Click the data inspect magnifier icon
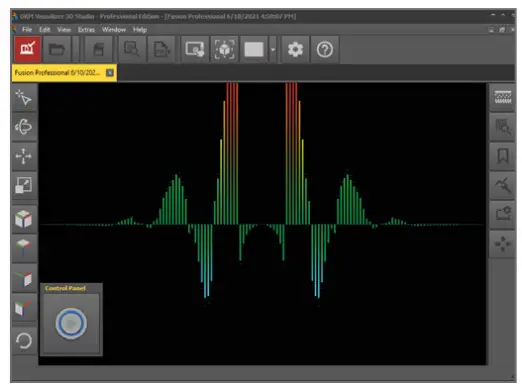522x391 pixels. 503,127
